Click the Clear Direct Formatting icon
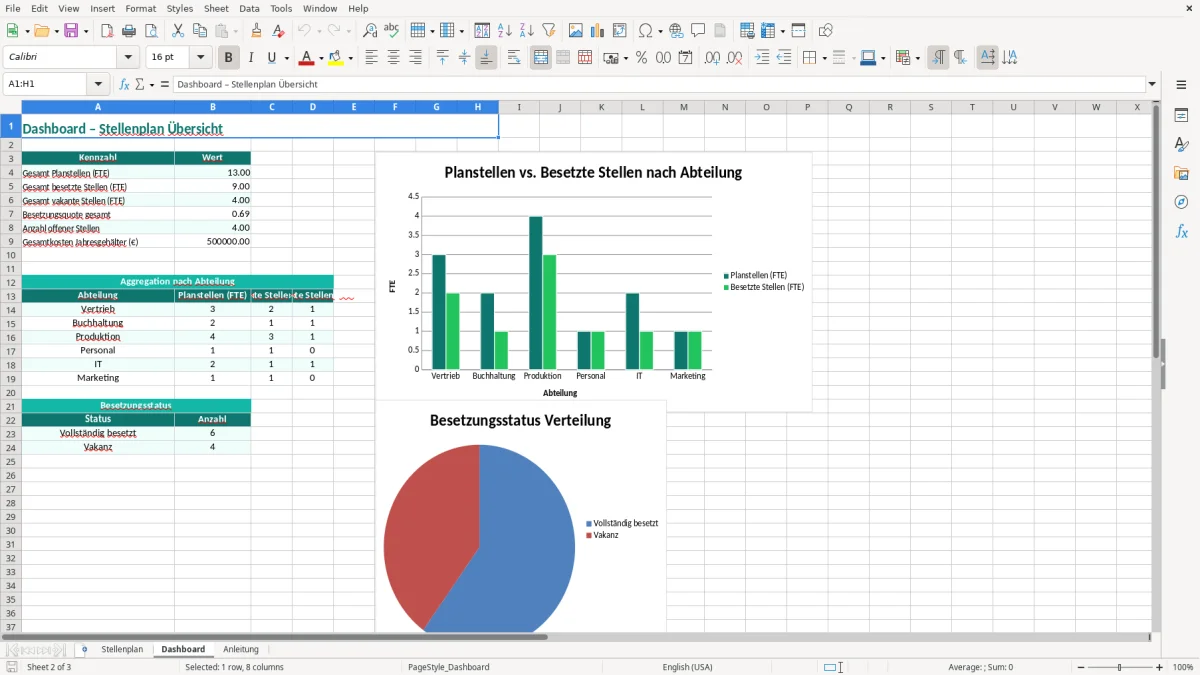The height and width of the screenshot is (675, 1200). tap(278, 31)
